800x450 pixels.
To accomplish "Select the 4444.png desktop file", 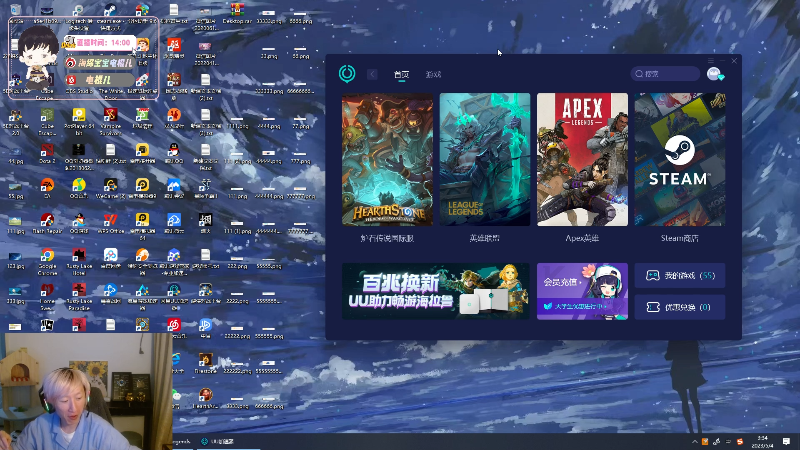I will pos(268,122).
